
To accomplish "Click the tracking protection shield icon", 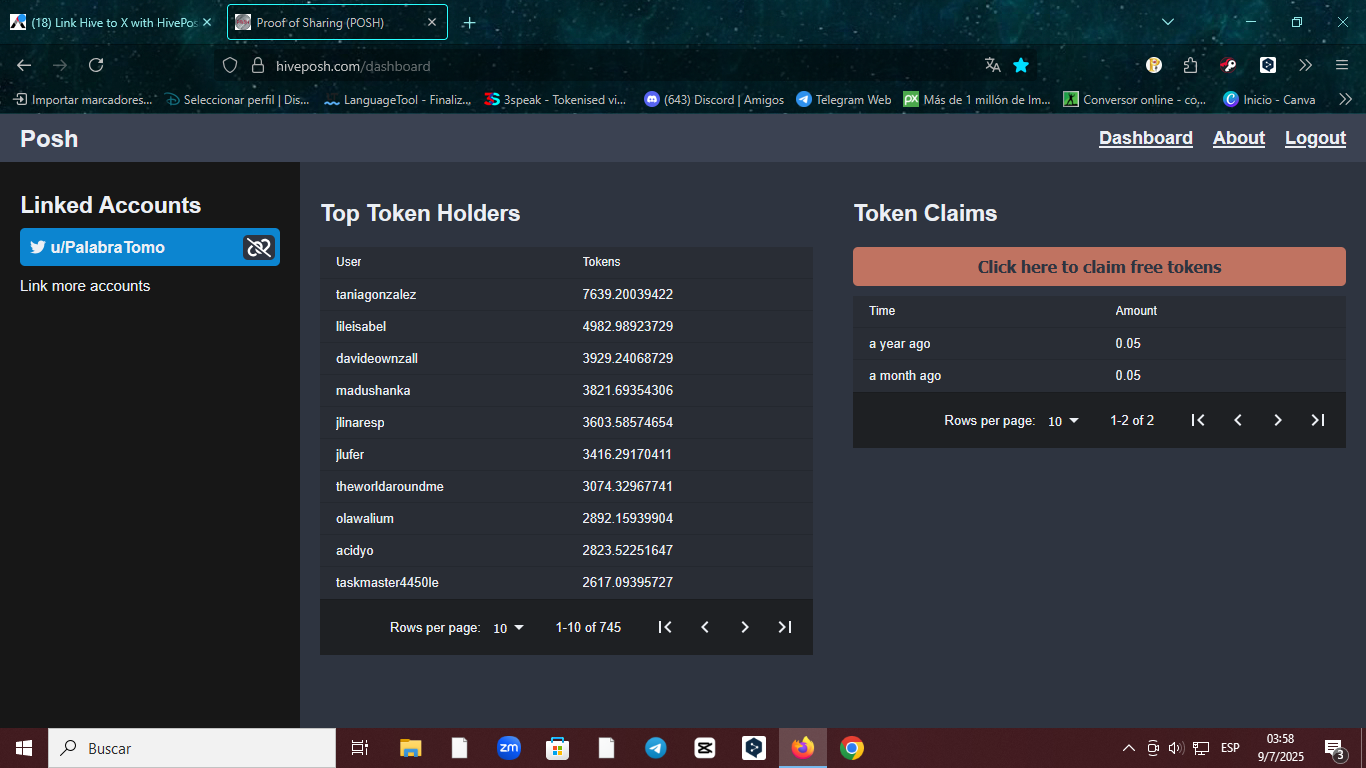I will (x=230, y=65).
